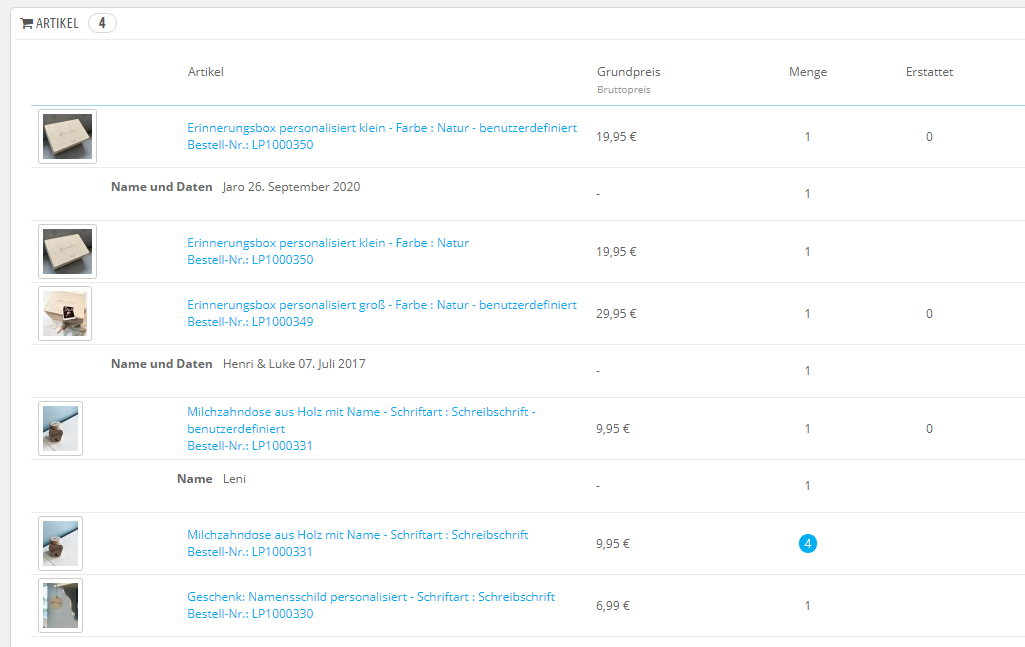Viewport: 1025px width, 647px height.
Task: Open first Erinnerungsbox klein thumbnail image
Action: [x=67, y=136]
